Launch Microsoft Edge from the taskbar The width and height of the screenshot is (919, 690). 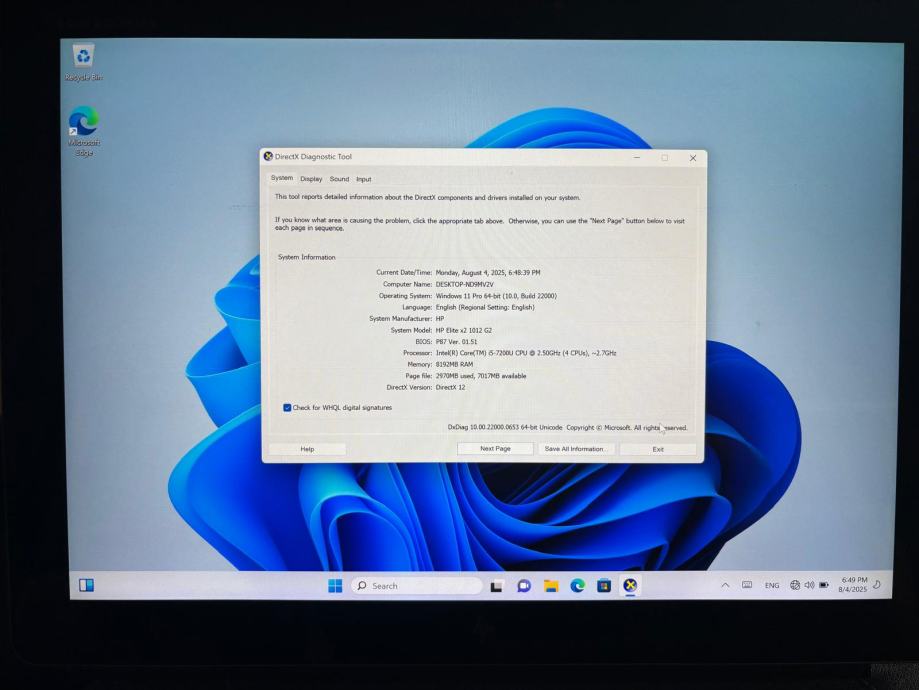point(577,586)
